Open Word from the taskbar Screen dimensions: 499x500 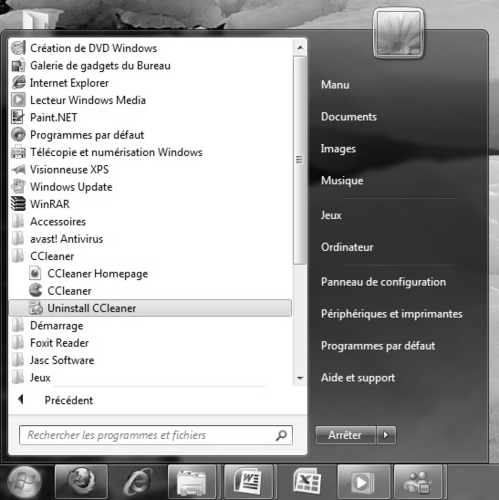[249, 482]
